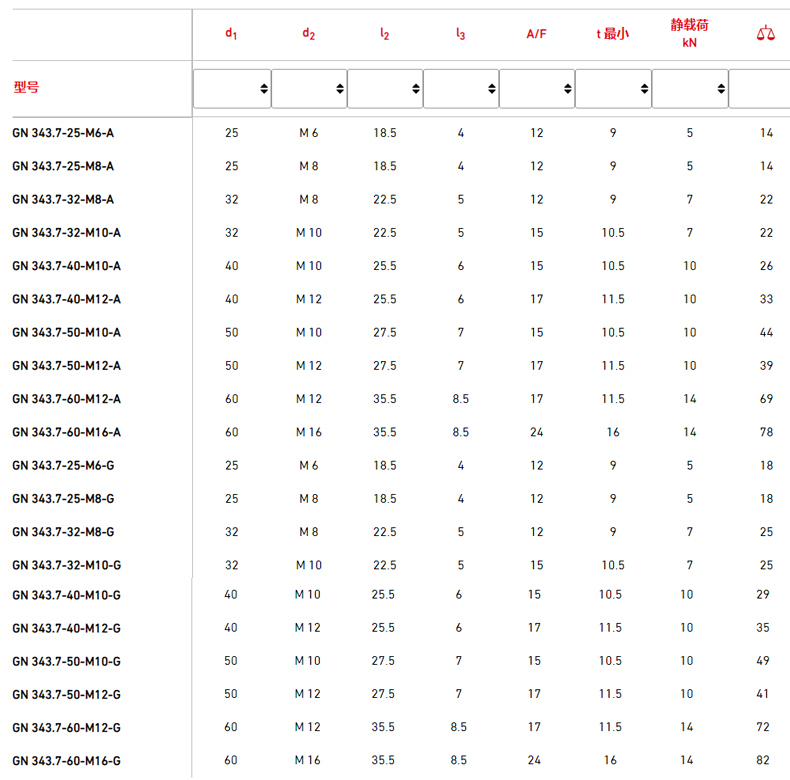Viewport: 790px width, 780px height.
Task: Click the weight column filter box
Action: (760, 89)
